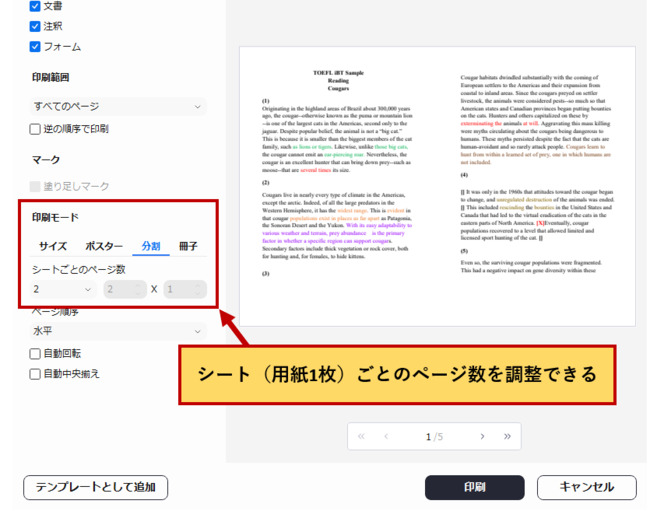
Task: Switch to the サイズ print mode tab
Action: coord(53,246)
